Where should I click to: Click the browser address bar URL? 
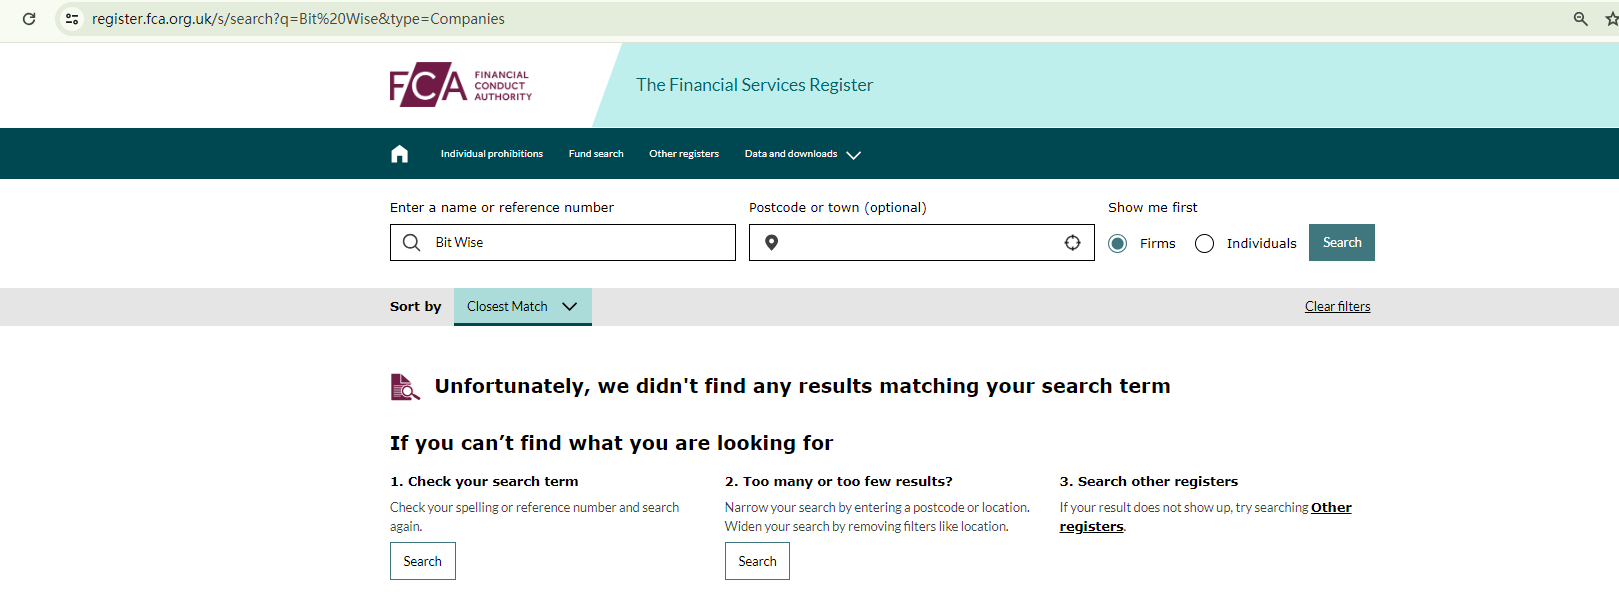298,19
